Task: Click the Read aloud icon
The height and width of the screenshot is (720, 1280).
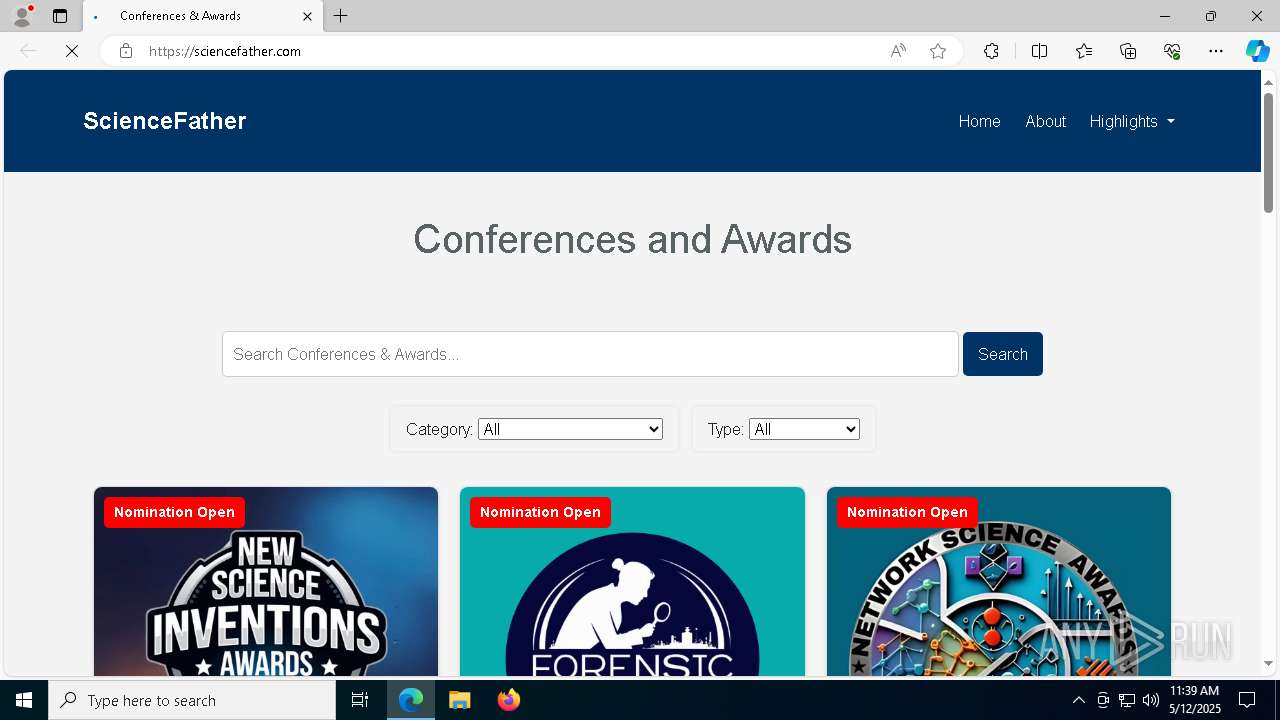Action: [898, 51]
